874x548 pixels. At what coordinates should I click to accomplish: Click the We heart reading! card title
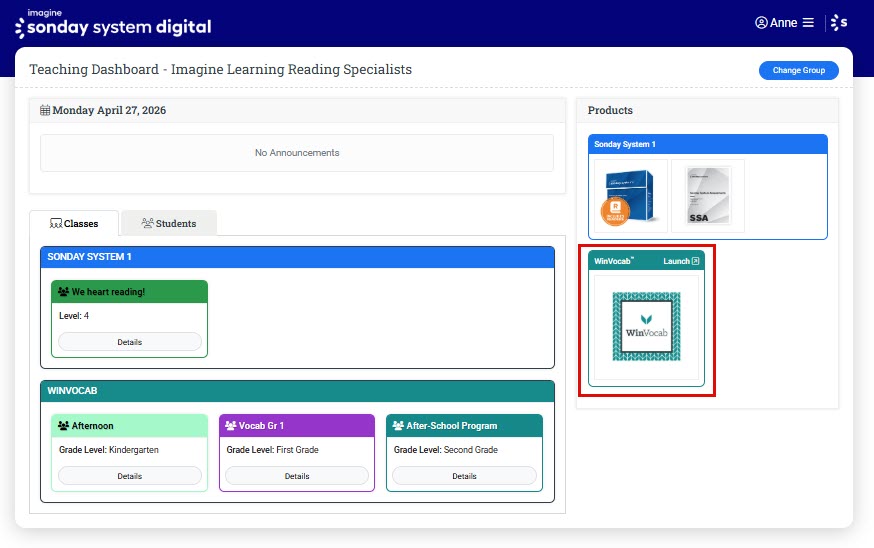(x=108, y=292)
